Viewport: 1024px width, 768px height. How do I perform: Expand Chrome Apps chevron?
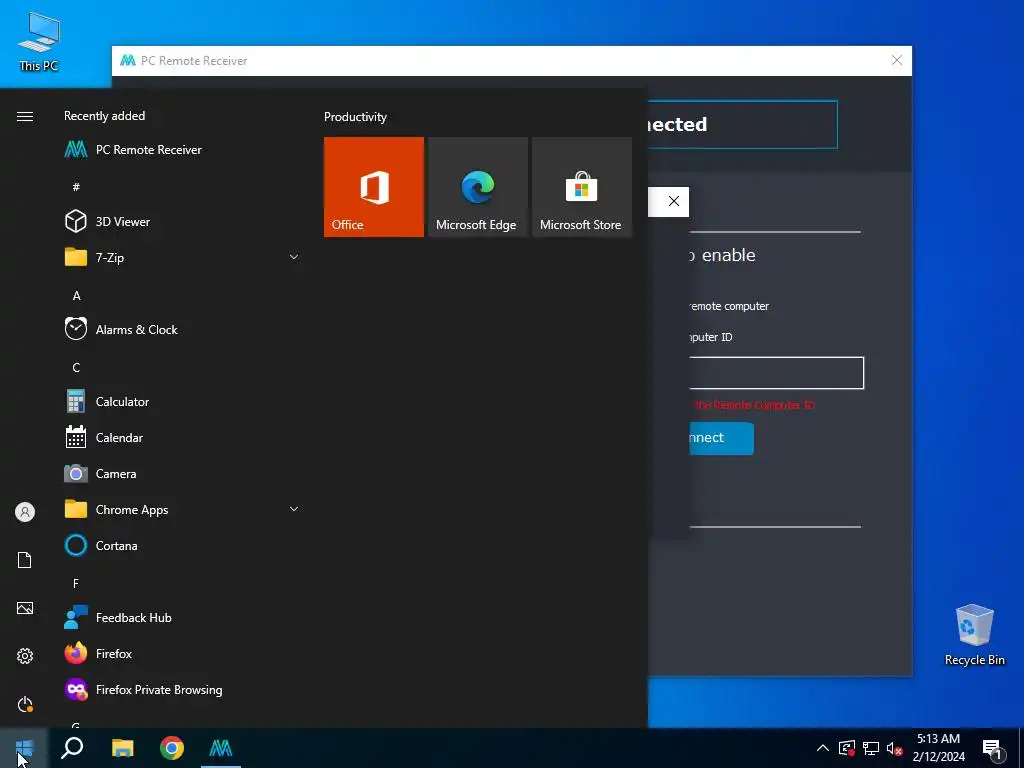coord(294,509)
